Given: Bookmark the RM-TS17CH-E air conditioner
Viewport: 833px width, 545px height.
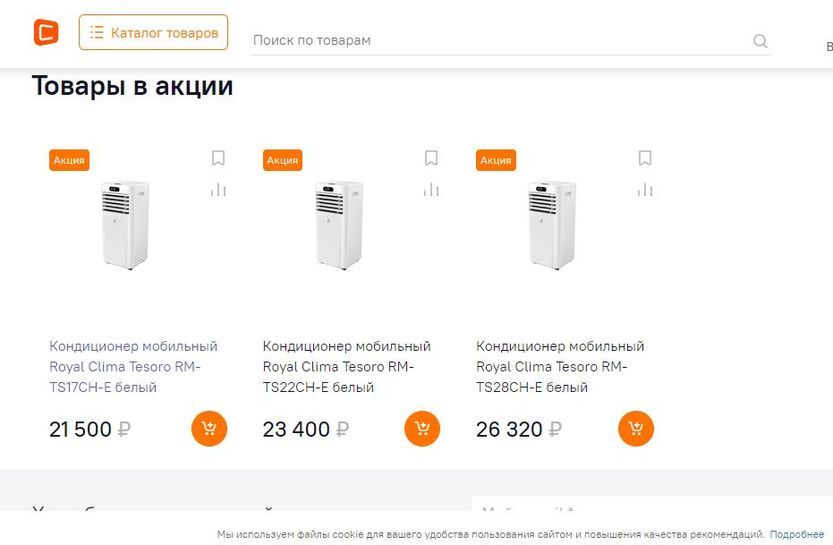Looking at the screenshot, I should coord(218,158).
